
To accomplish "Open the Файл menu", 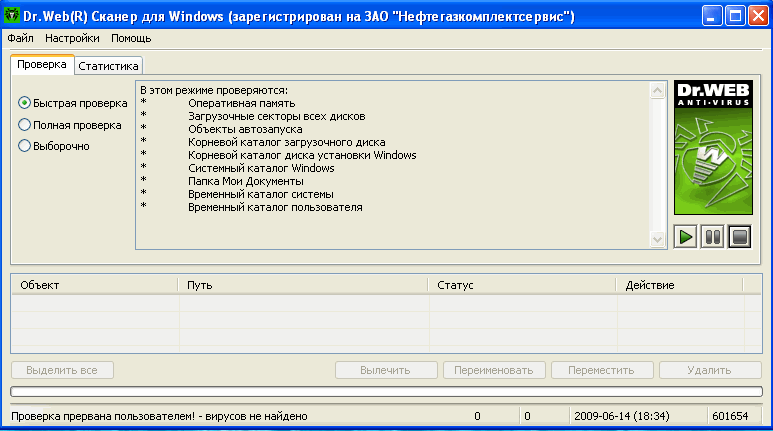I will pyautogui.click(x=20, y=38).
